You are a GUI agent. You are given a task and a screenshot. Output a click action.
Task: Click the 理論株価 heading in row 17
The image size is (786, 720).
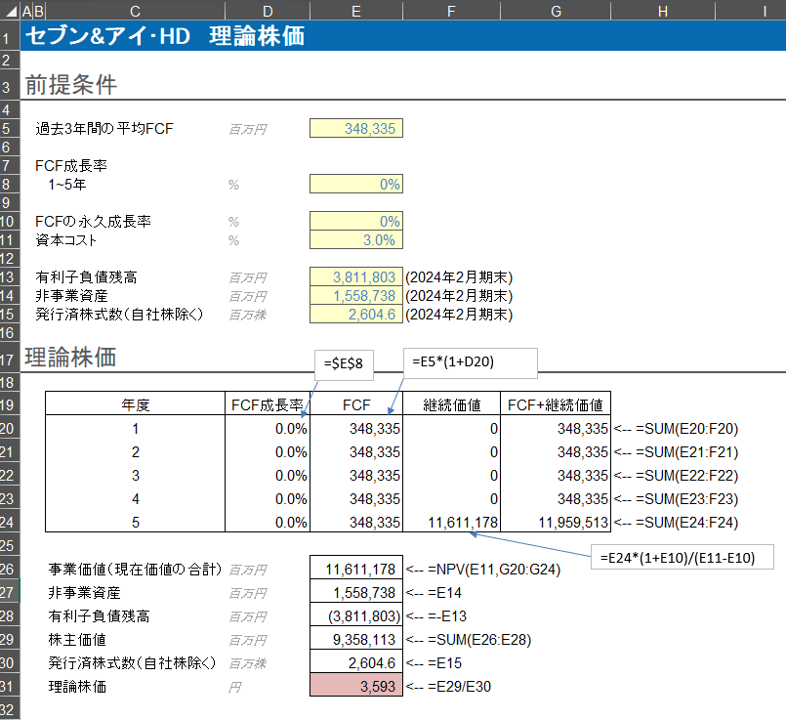point(71,357)
